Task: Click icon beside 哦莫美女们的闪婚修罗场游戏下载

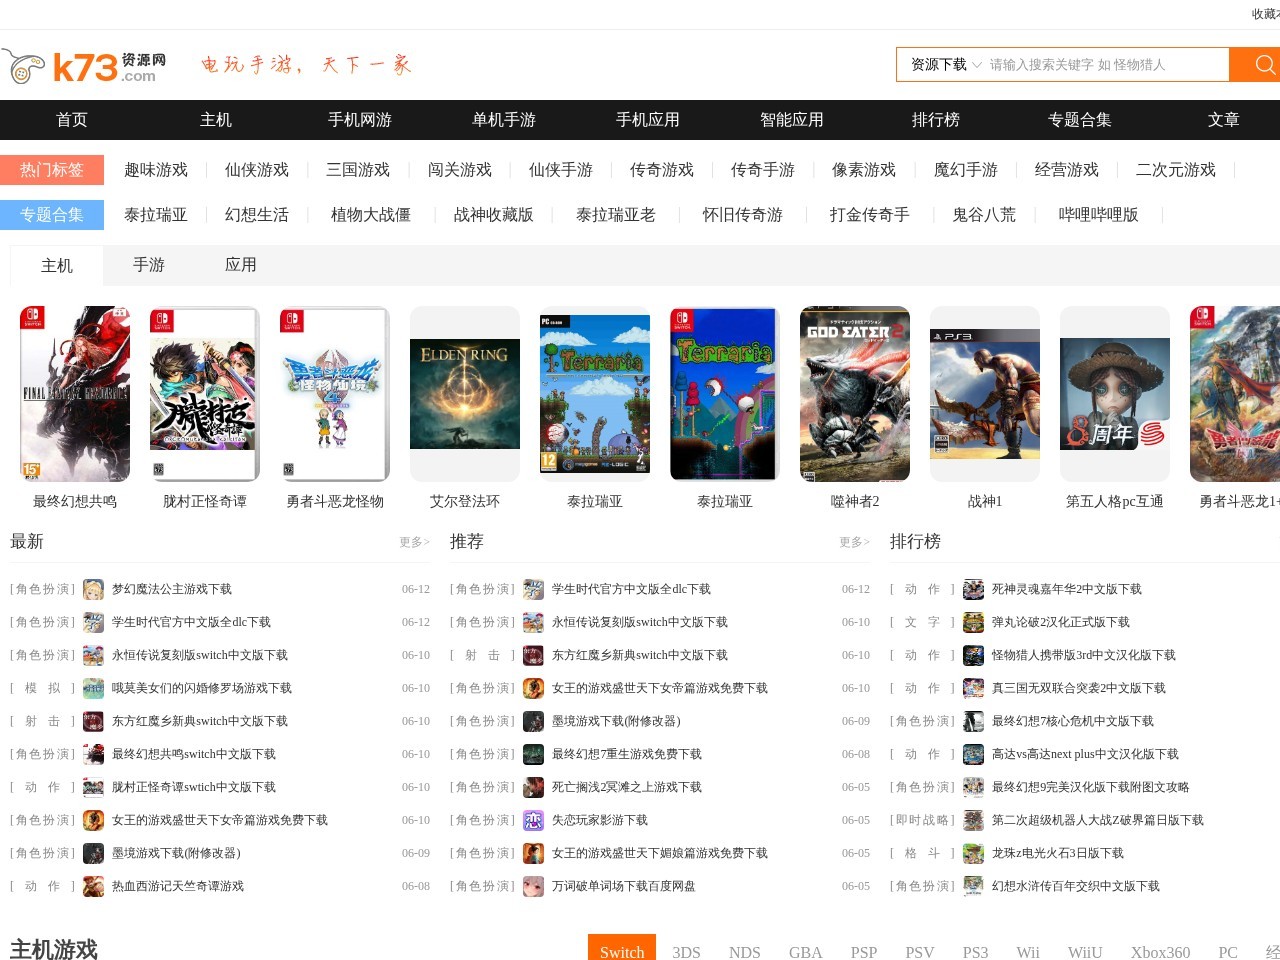Action: [x=94, y=688]
